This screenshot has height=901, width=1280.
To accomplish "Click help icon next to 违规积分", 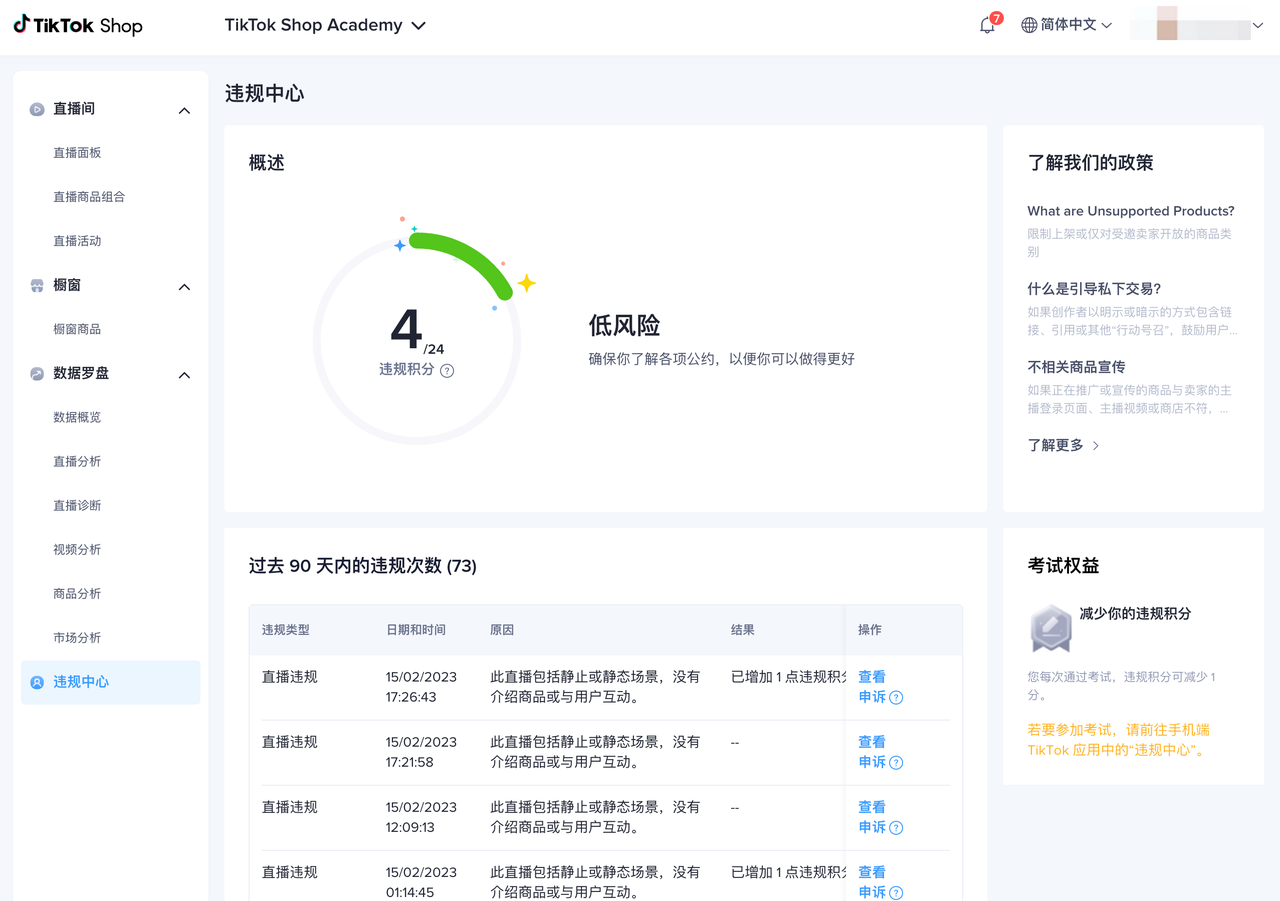I will pos(447,371).
